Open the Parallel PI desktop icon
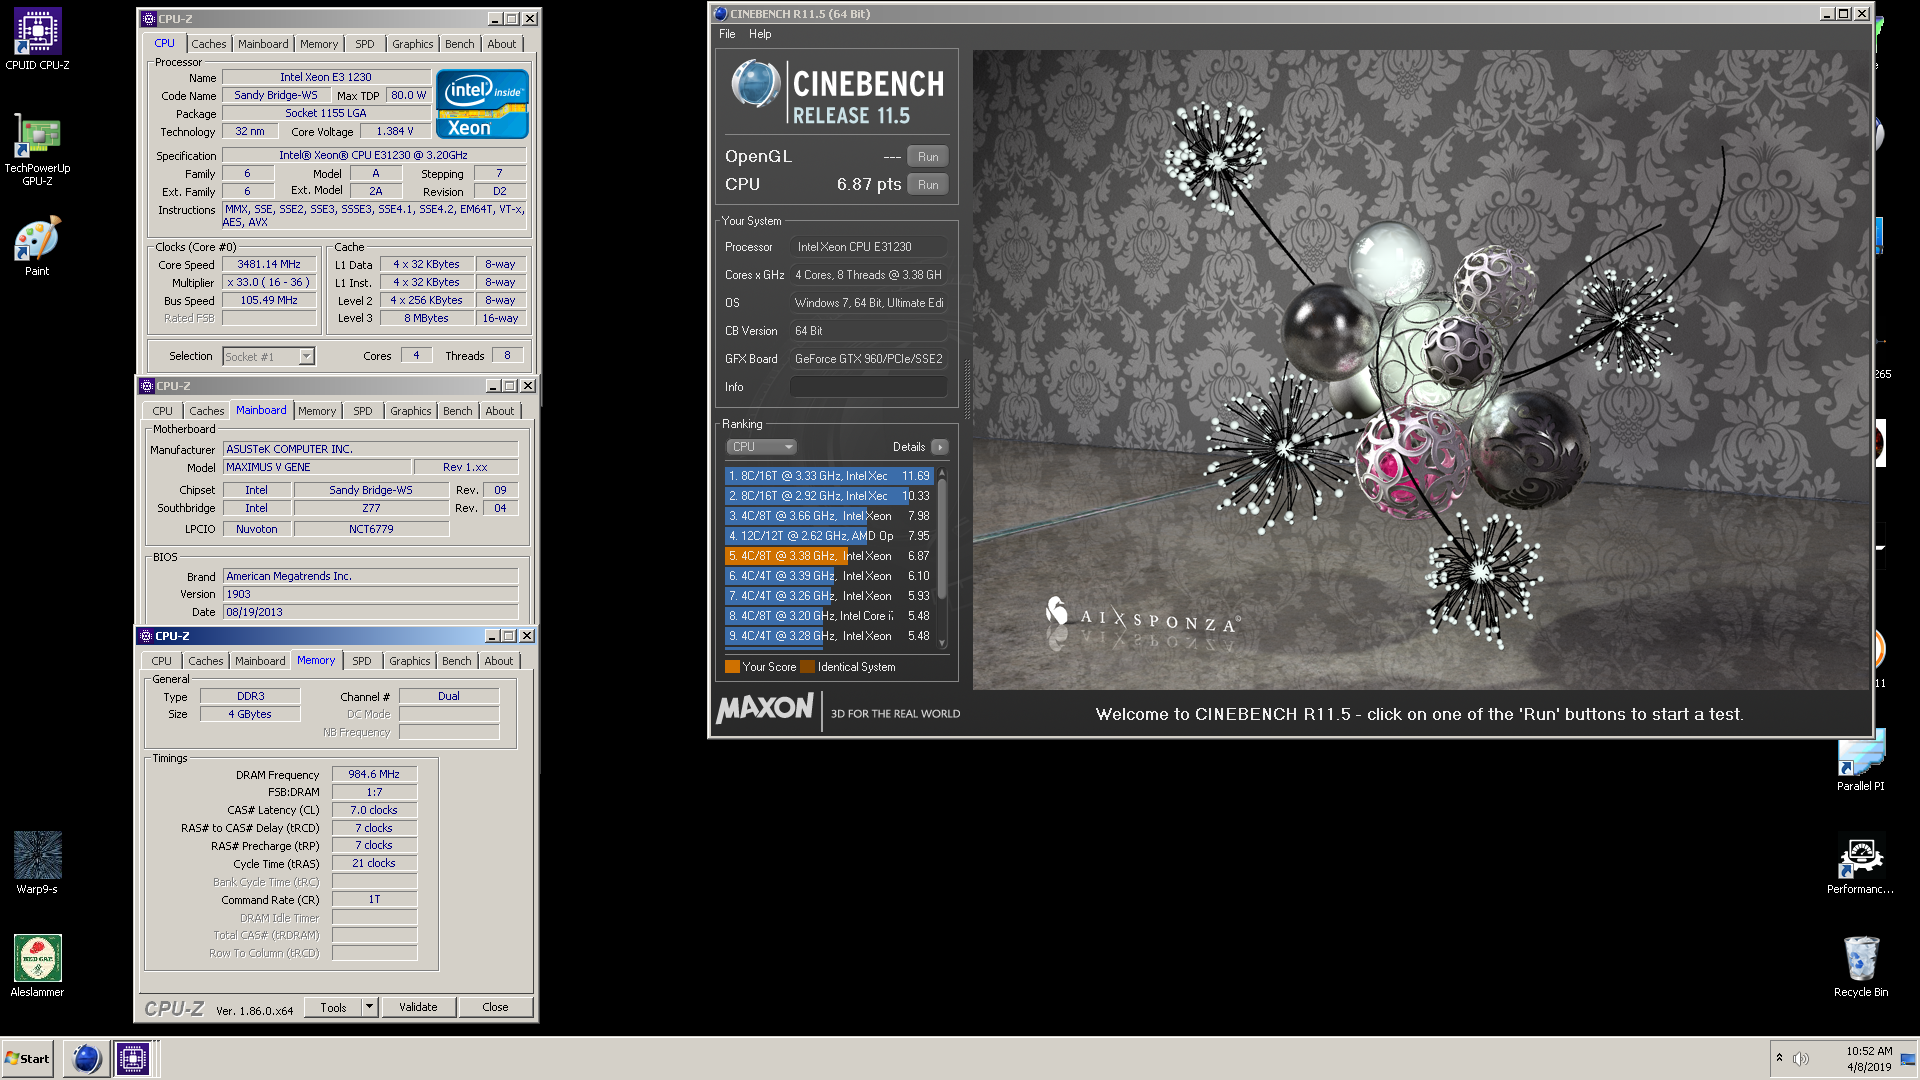Screen dimensions: 1920x1080 (x=1860, y=760)
